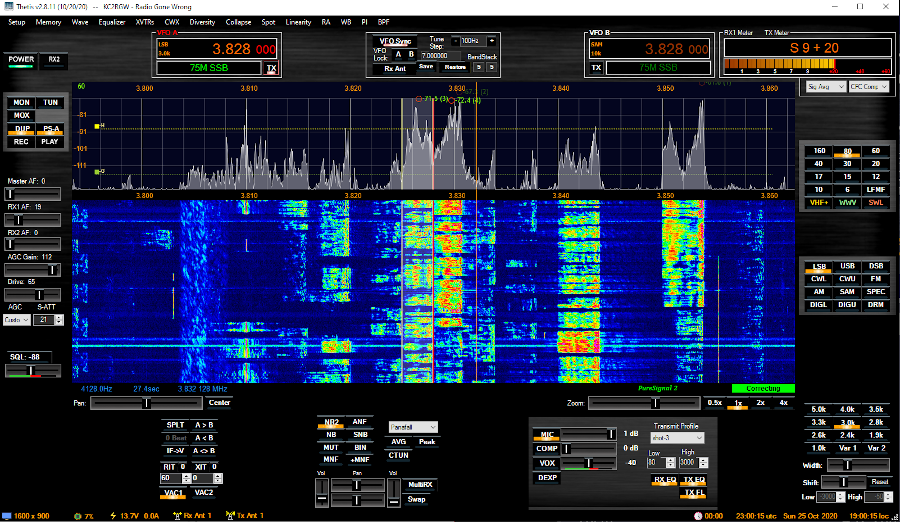The width and height of the screenshot is (900, 522).
Task: Toggle VAC1 virtual audio cable
Action: [x=173, y=493]
